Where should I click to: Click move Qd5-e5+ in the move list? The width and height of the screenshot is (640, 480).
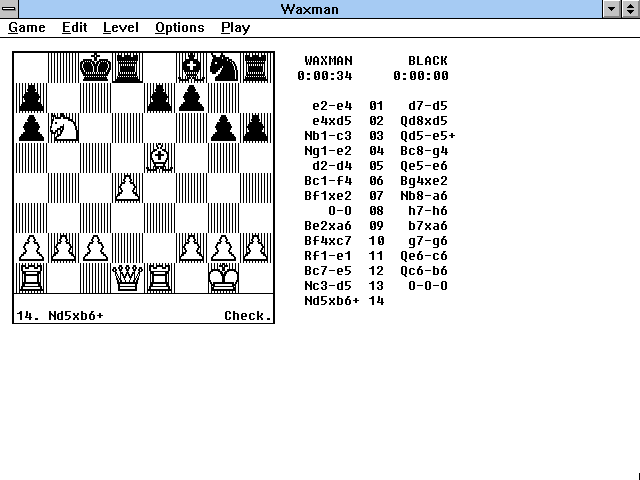[x=428, y=136]
